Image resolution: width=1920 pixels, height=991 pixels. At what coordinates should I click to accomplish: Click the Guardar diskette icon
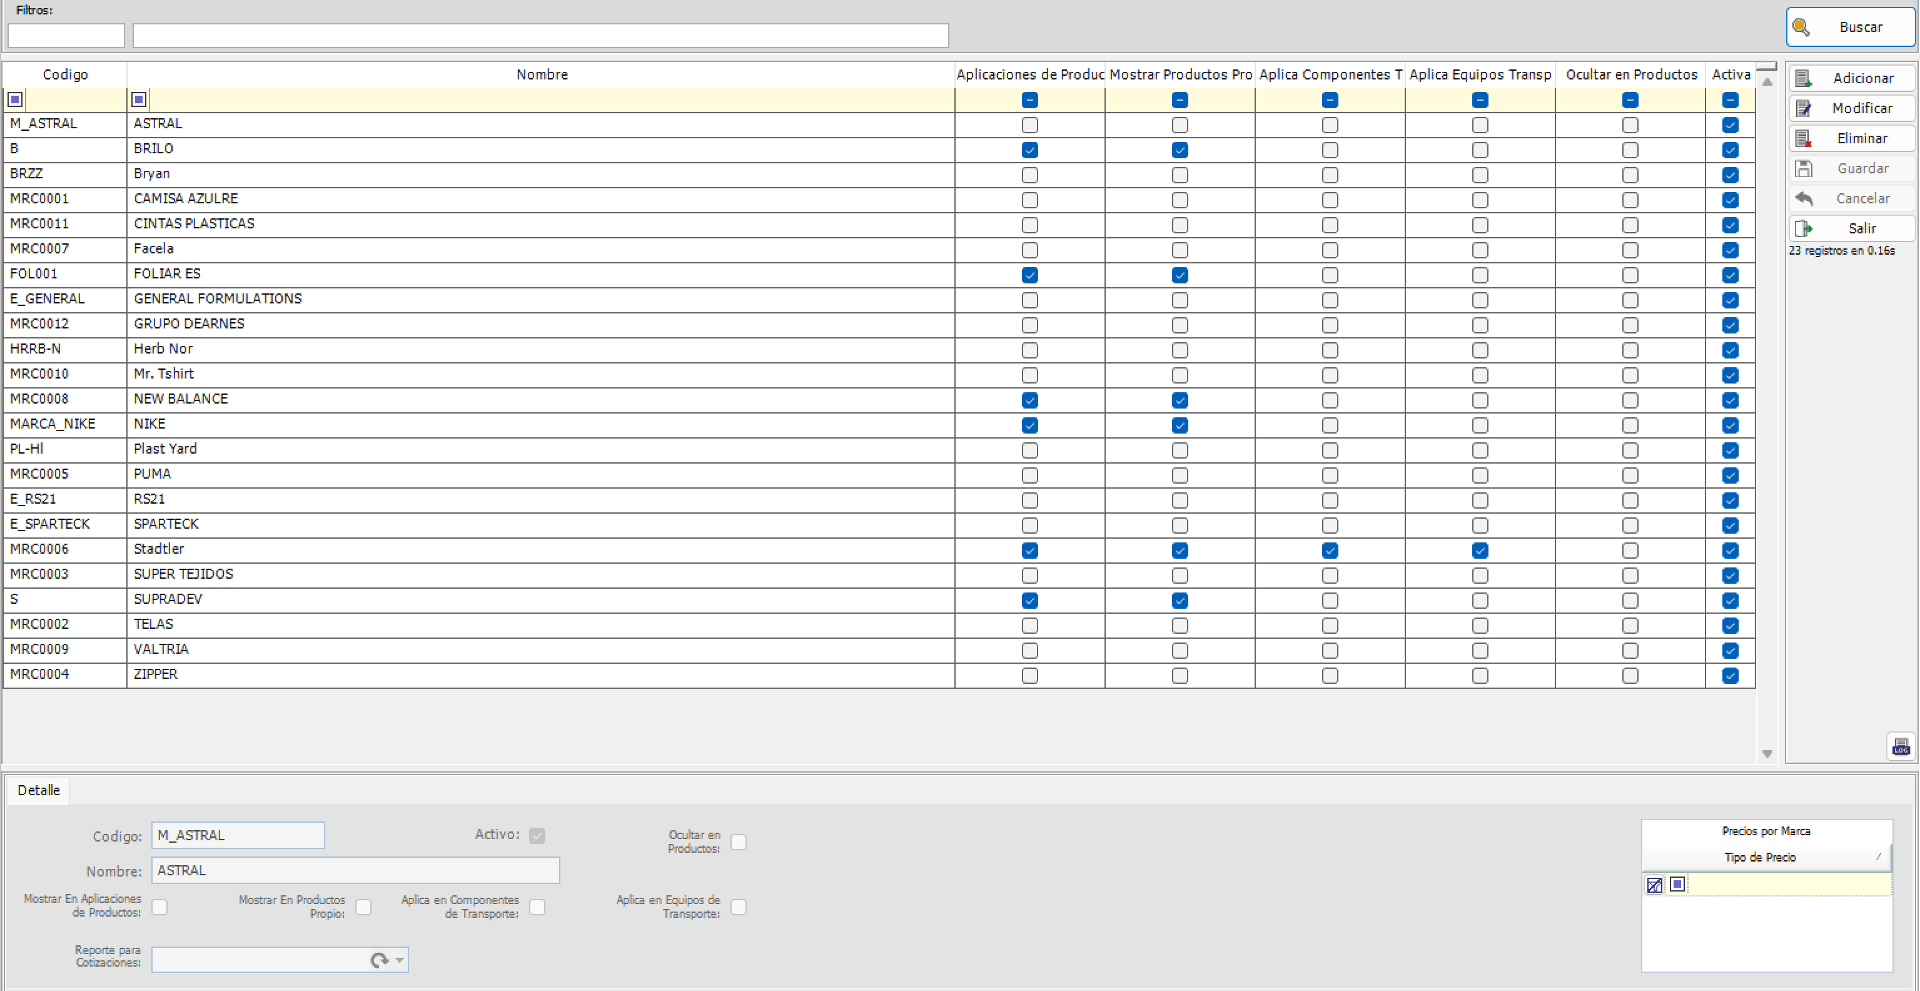tap(1805, 168)
